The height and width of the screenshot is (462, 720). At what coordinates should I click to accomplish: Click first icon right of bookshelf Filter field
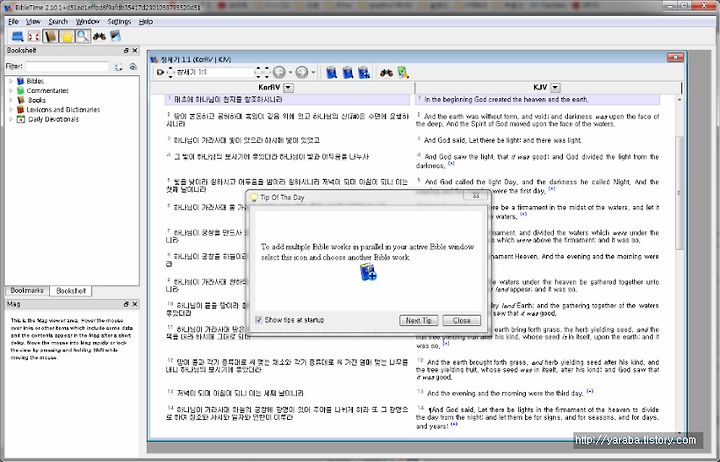pyautogui.click(x=118, y=67)
